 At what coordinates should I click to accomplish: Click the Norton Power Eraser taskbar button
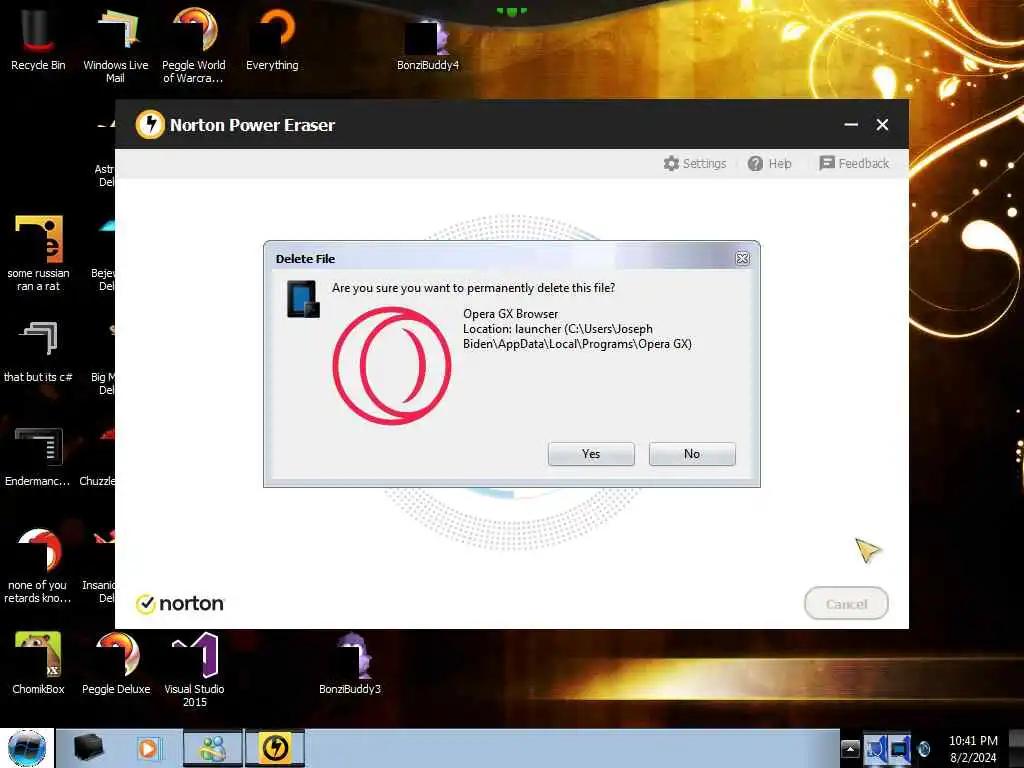point(275,748)
